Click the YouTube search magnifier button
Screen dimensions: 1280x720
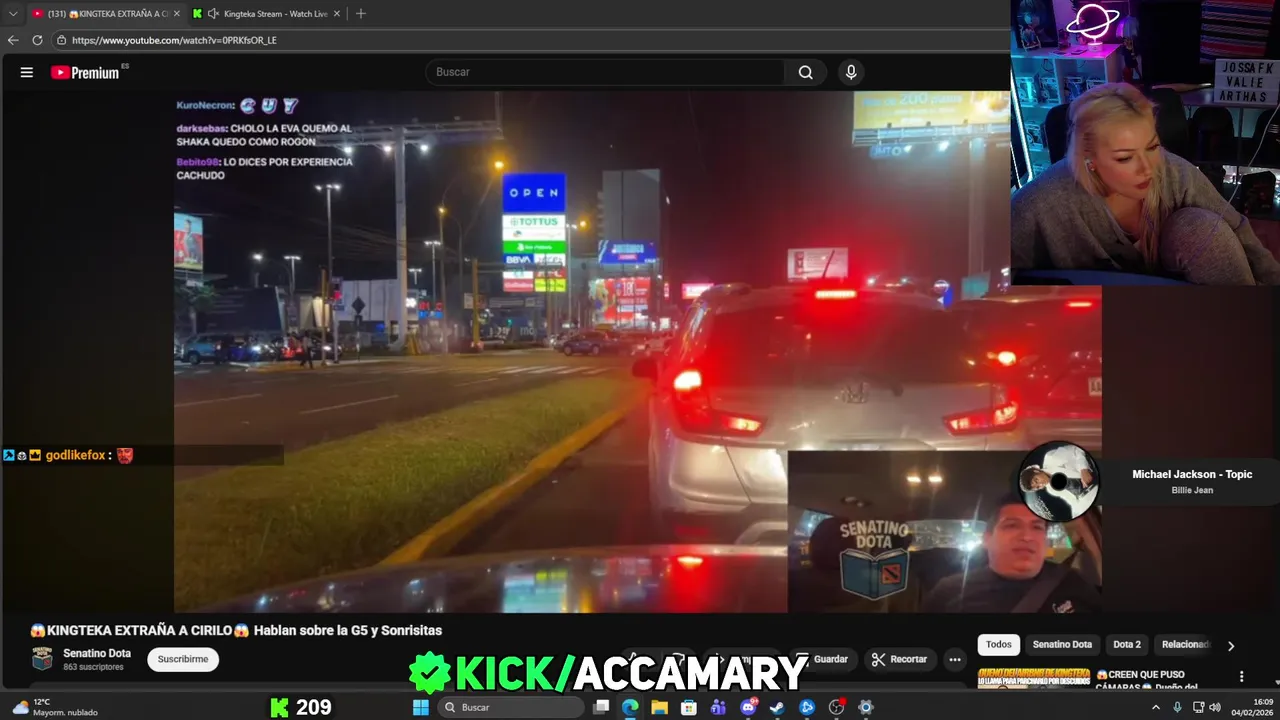click(x=805, y=72)
